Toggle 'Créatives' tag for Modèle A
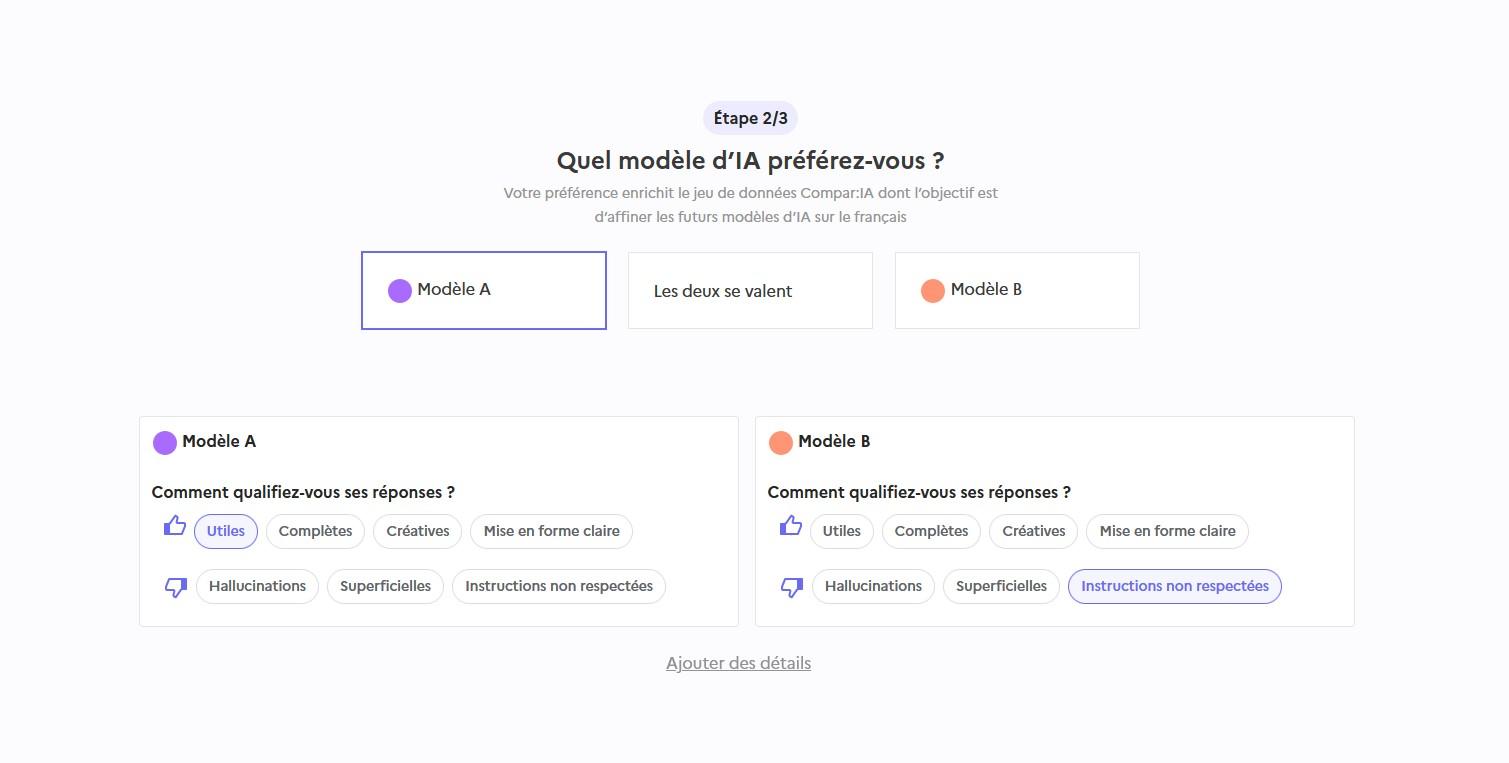Viewport: 1509px width, 763px height. (418, 531)
